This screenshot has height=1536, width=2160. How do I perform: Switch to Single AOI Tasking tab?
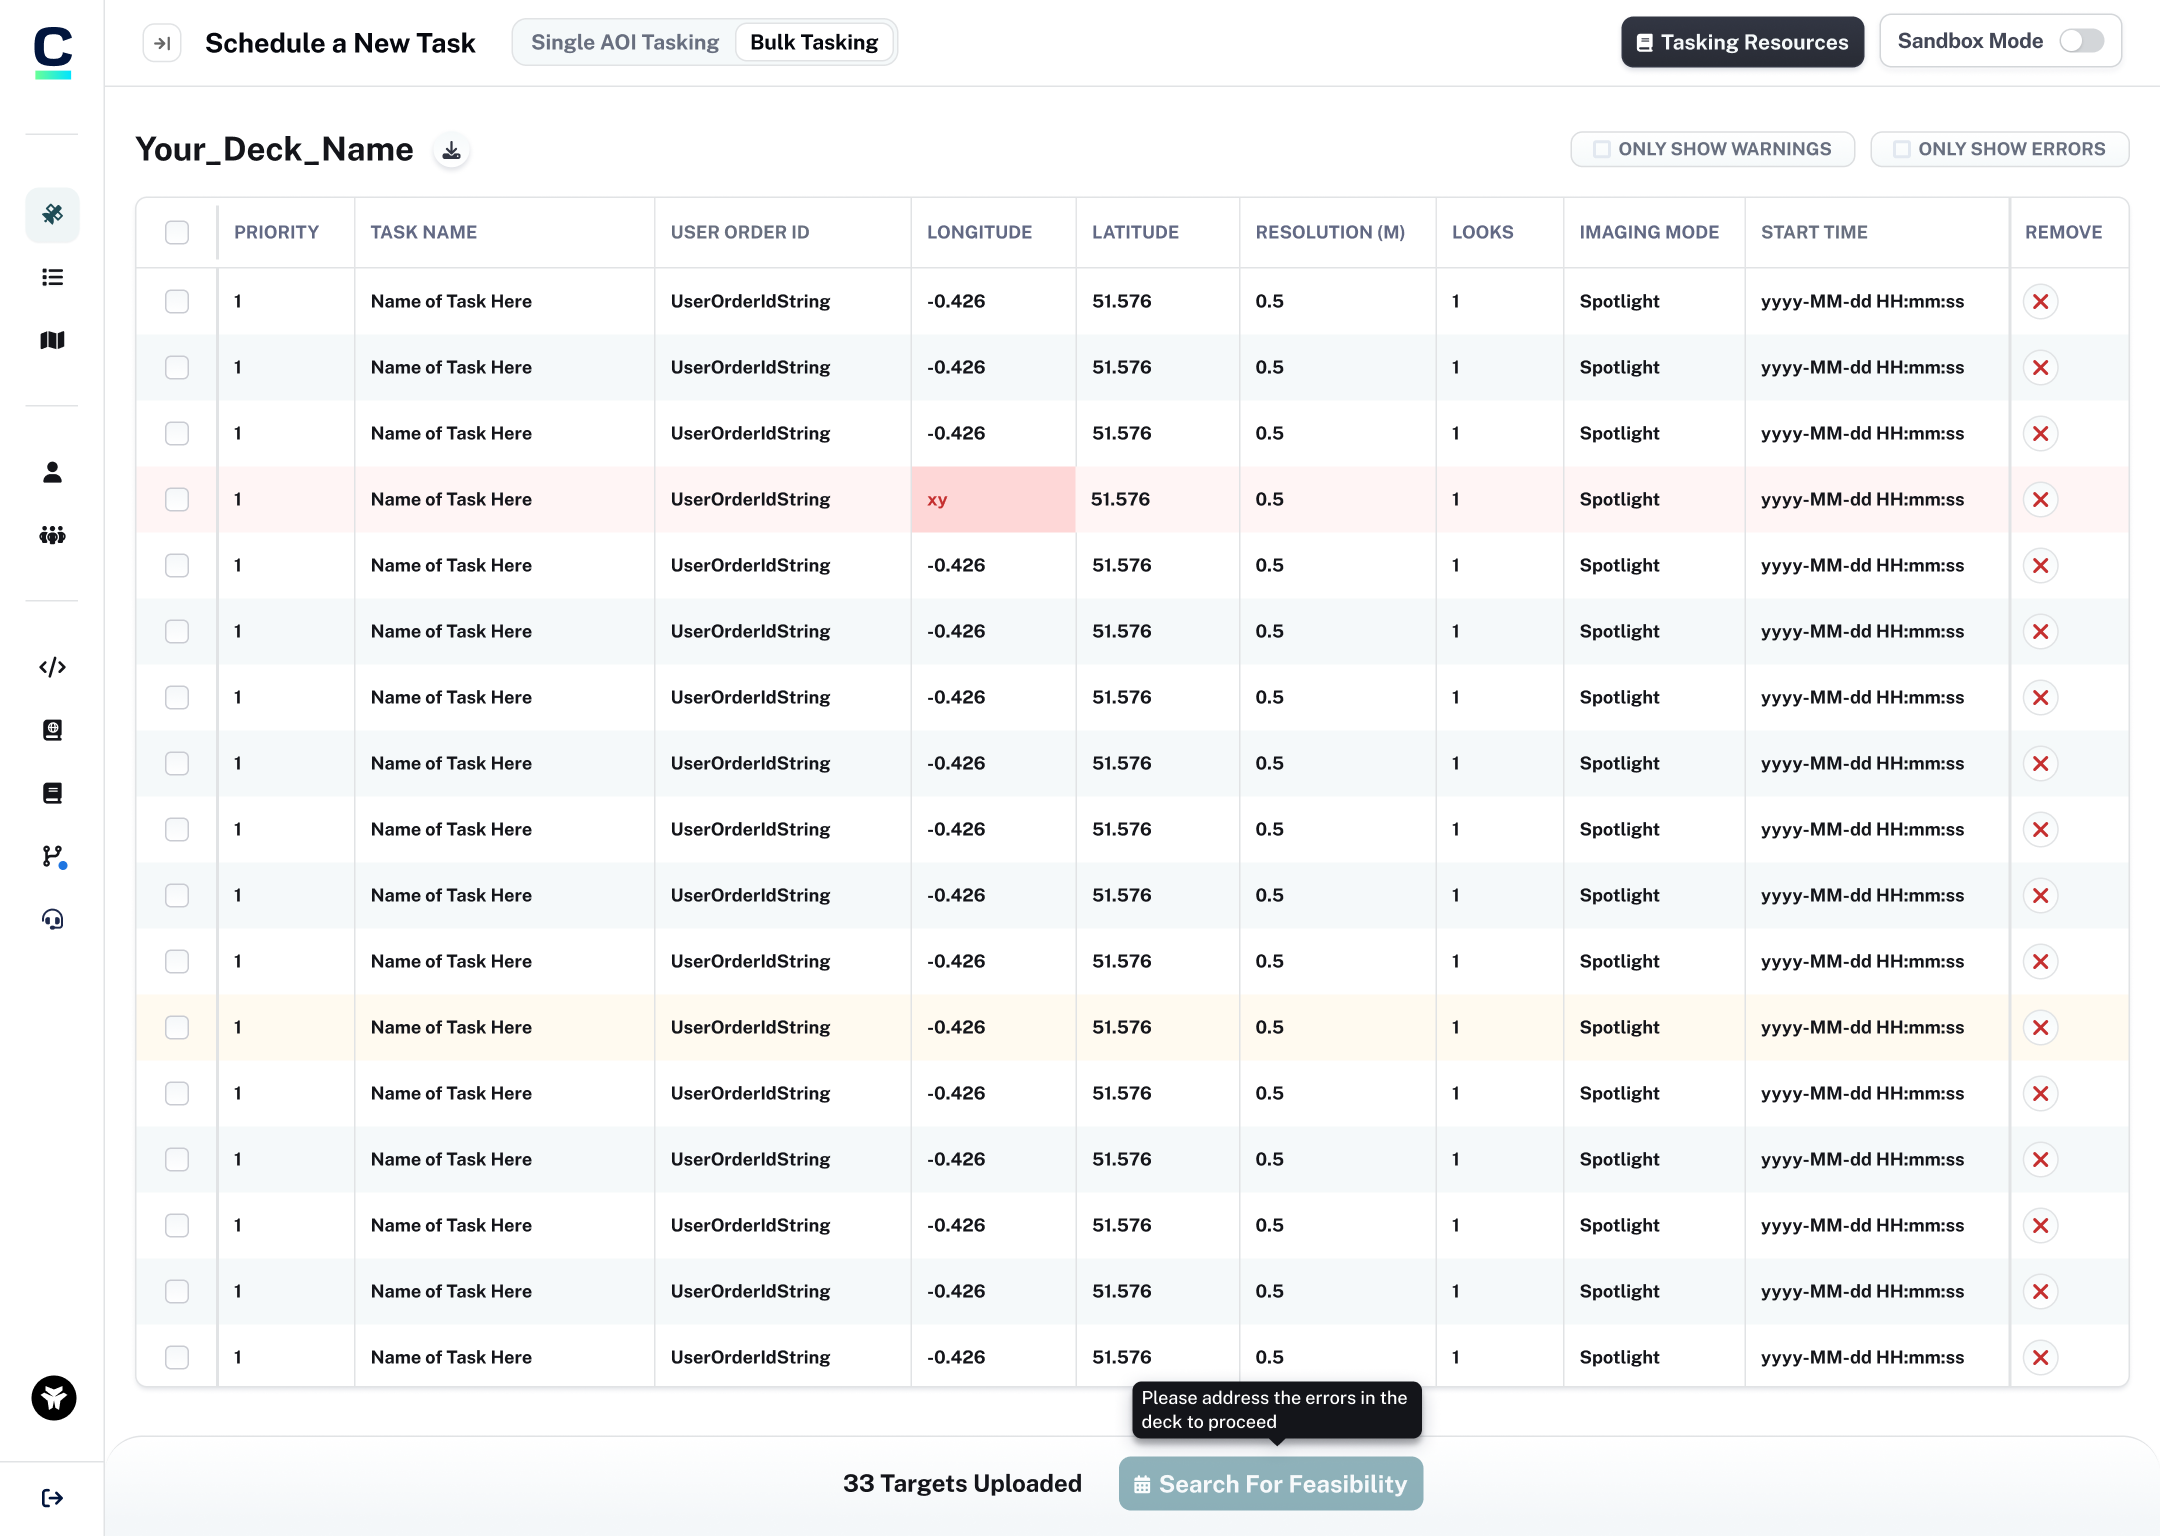(625, 42)
